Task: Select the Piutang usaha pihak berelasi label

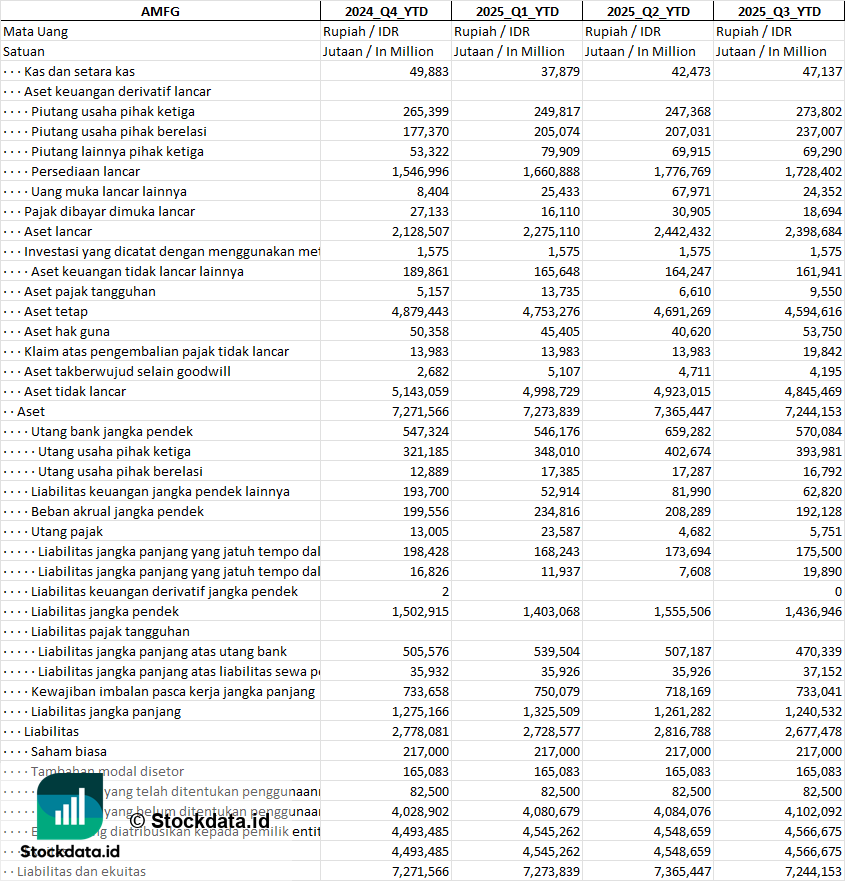Action: coord(119,131)
